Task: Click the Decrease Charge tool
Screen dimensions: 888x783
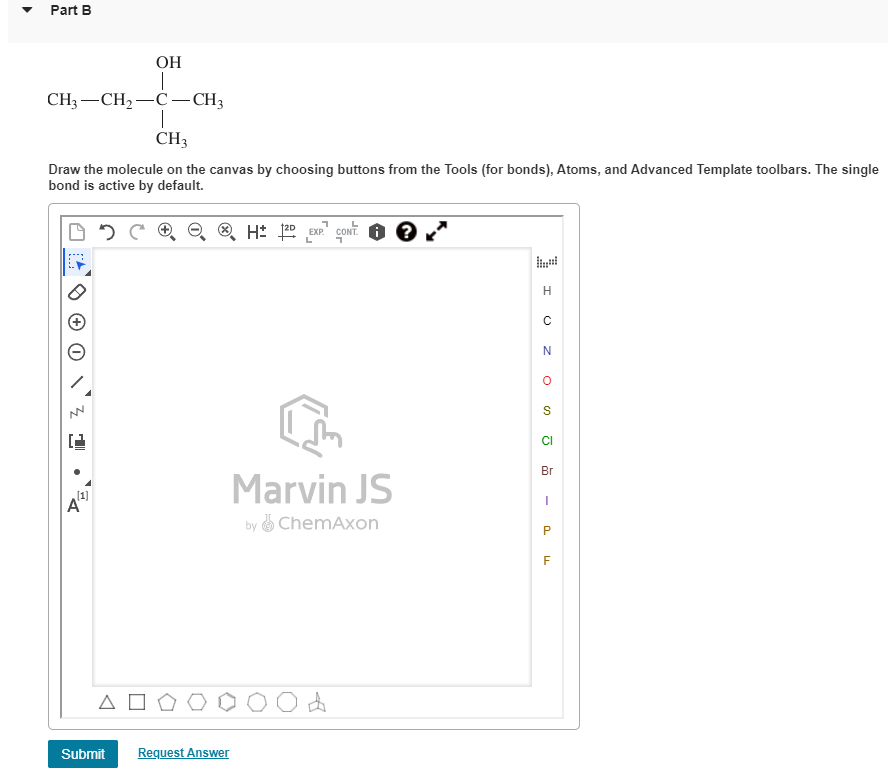Action: (75, 352)
